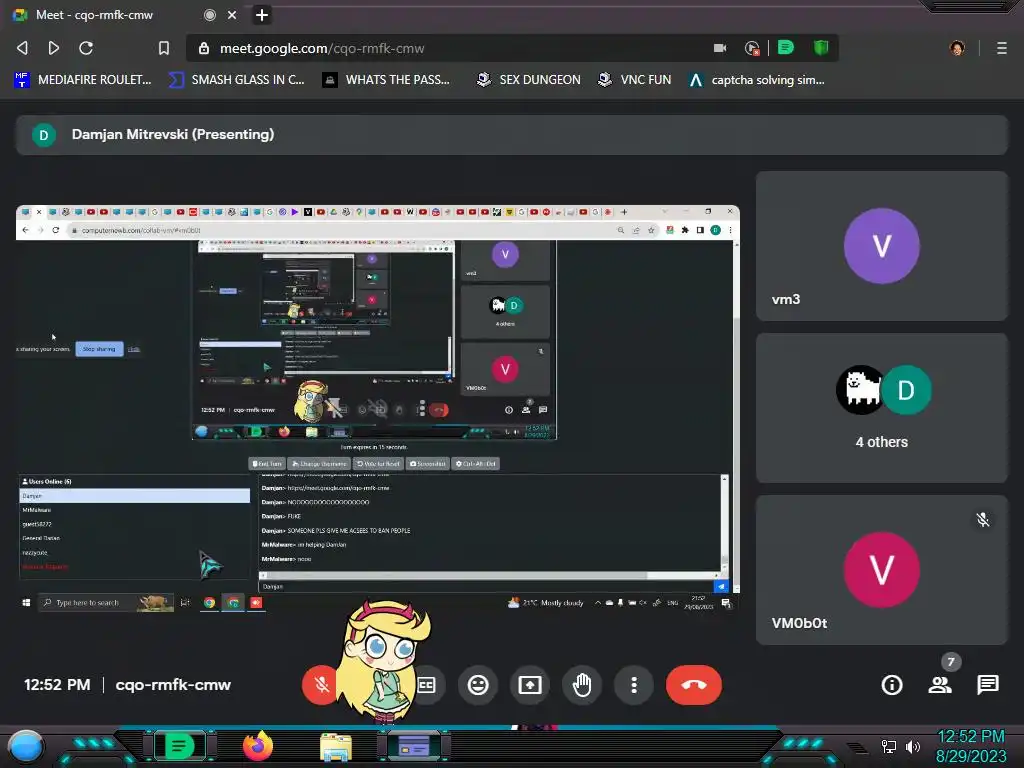This screenshot has width=1024, height=768.
Task: Open File Explorer from the taskbar
Action: click(x=336, y=746)
